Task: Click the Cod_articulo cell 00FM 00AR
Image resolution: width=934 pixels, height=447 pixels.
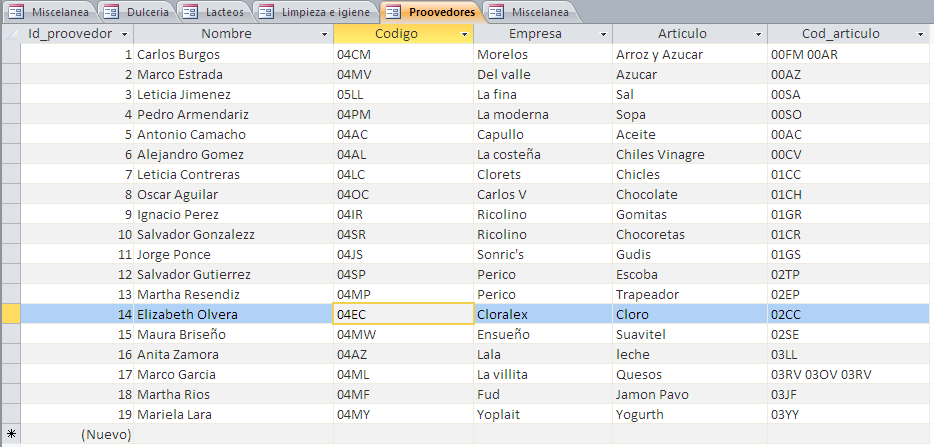Action: 848,54
